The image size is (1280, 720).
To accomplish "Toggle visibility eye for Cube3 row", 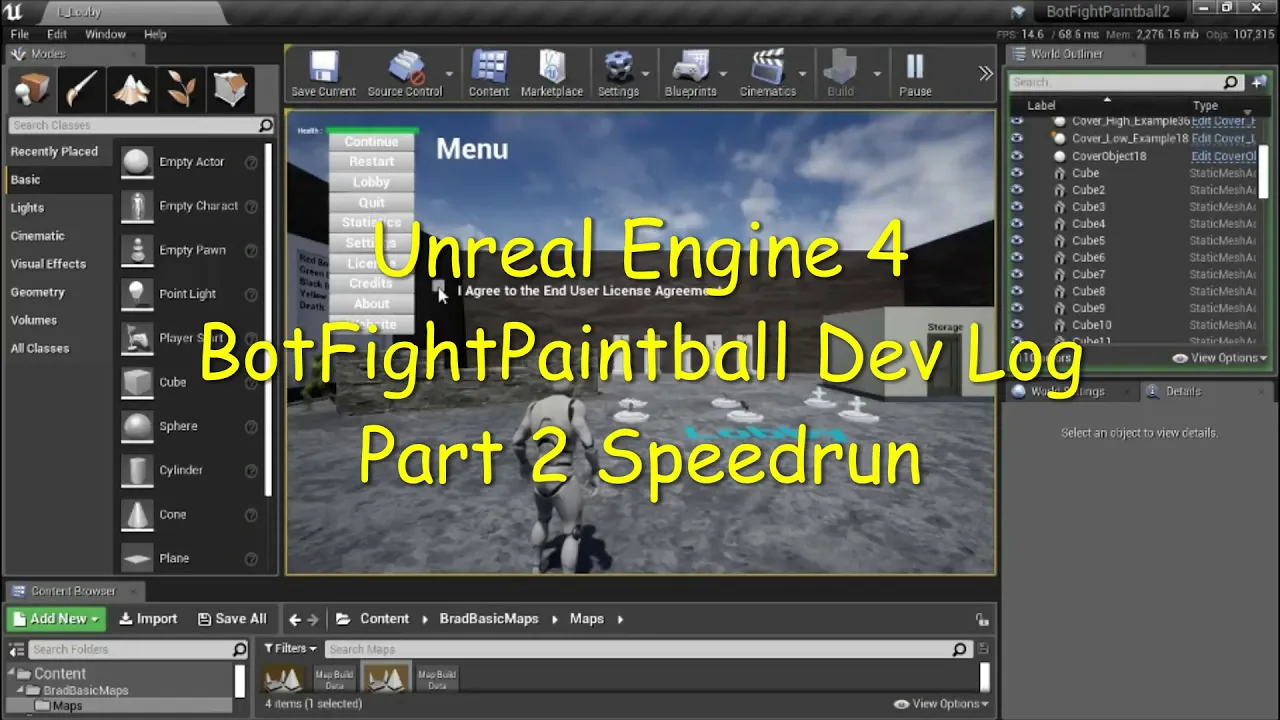I will pos(1017,207).
